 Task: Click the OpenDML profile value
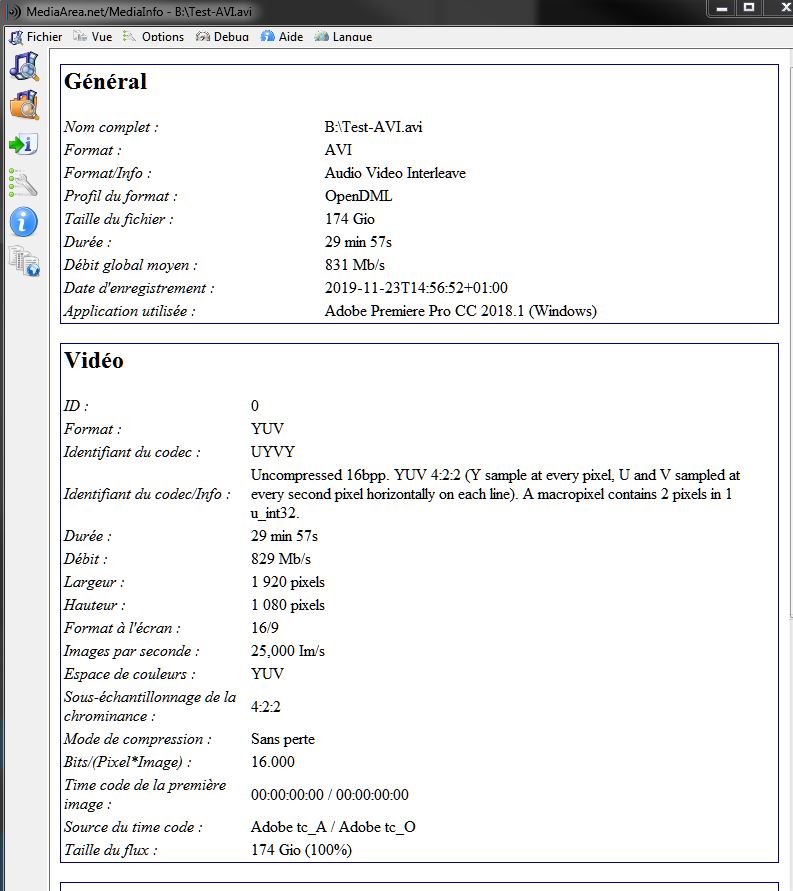pyautogui.click(x=358, y=196)
